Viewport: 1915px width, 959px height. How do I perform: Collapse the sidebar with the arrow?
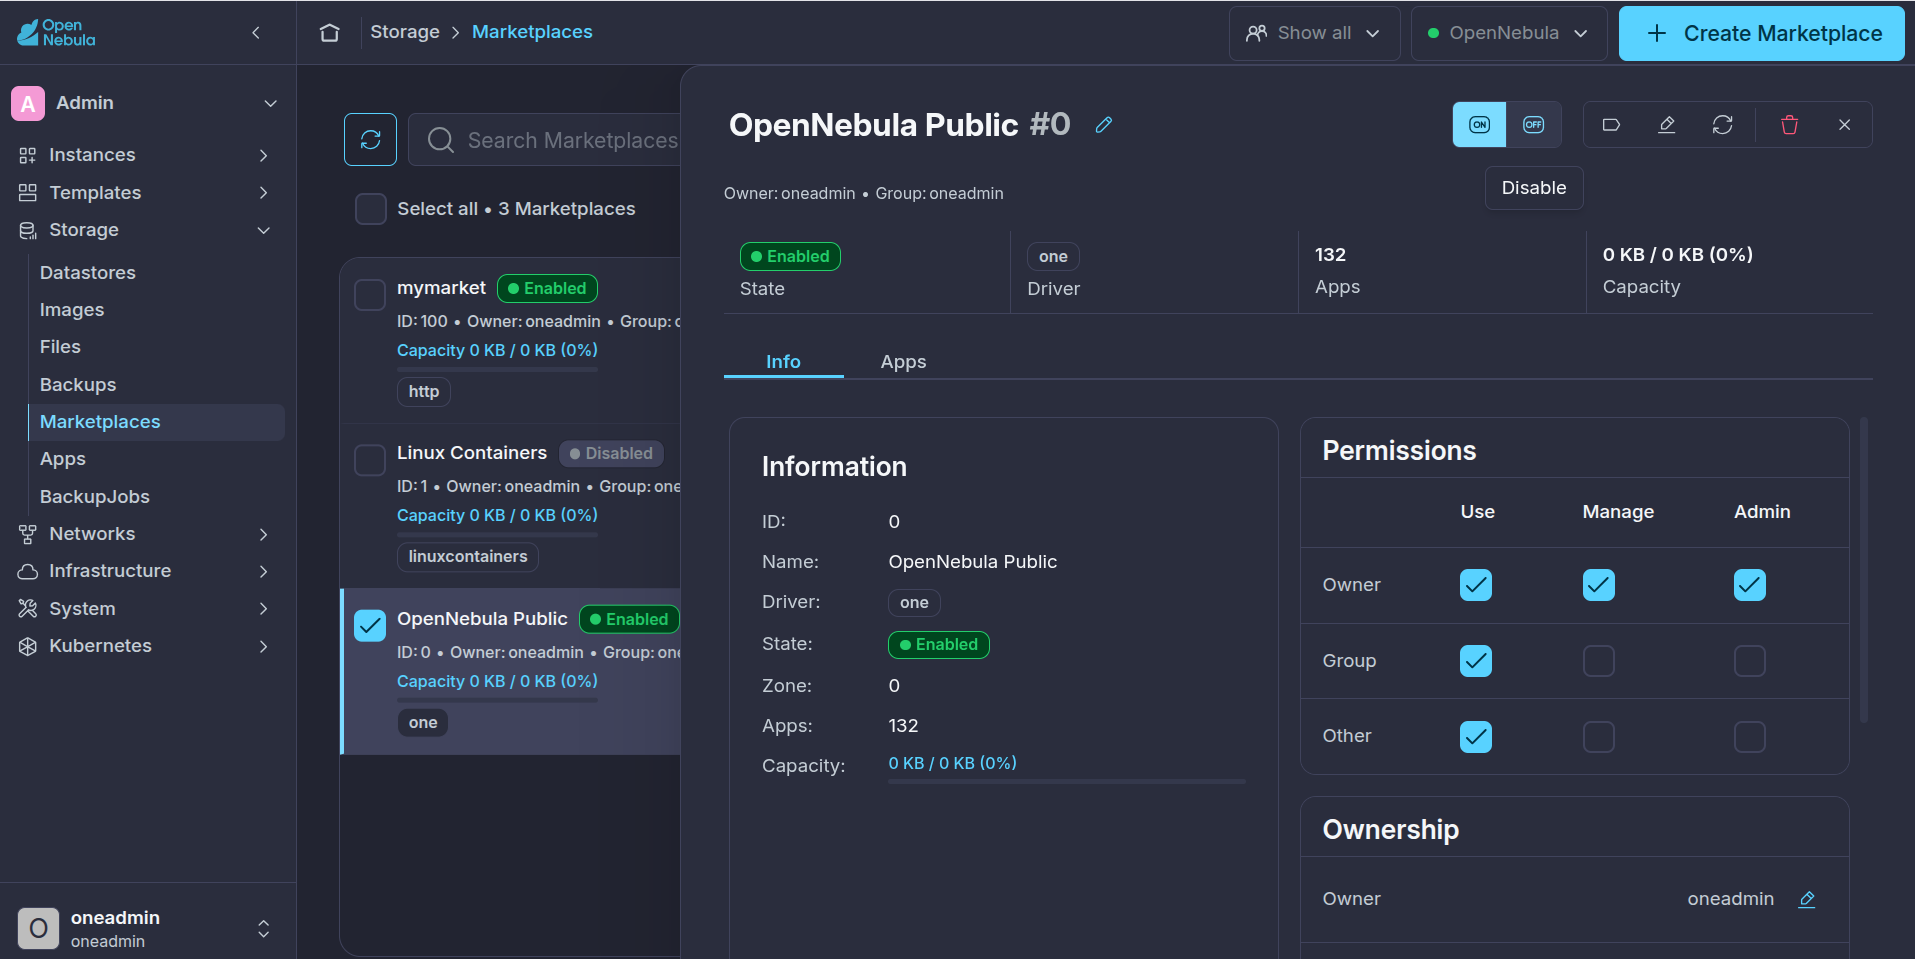256,33
